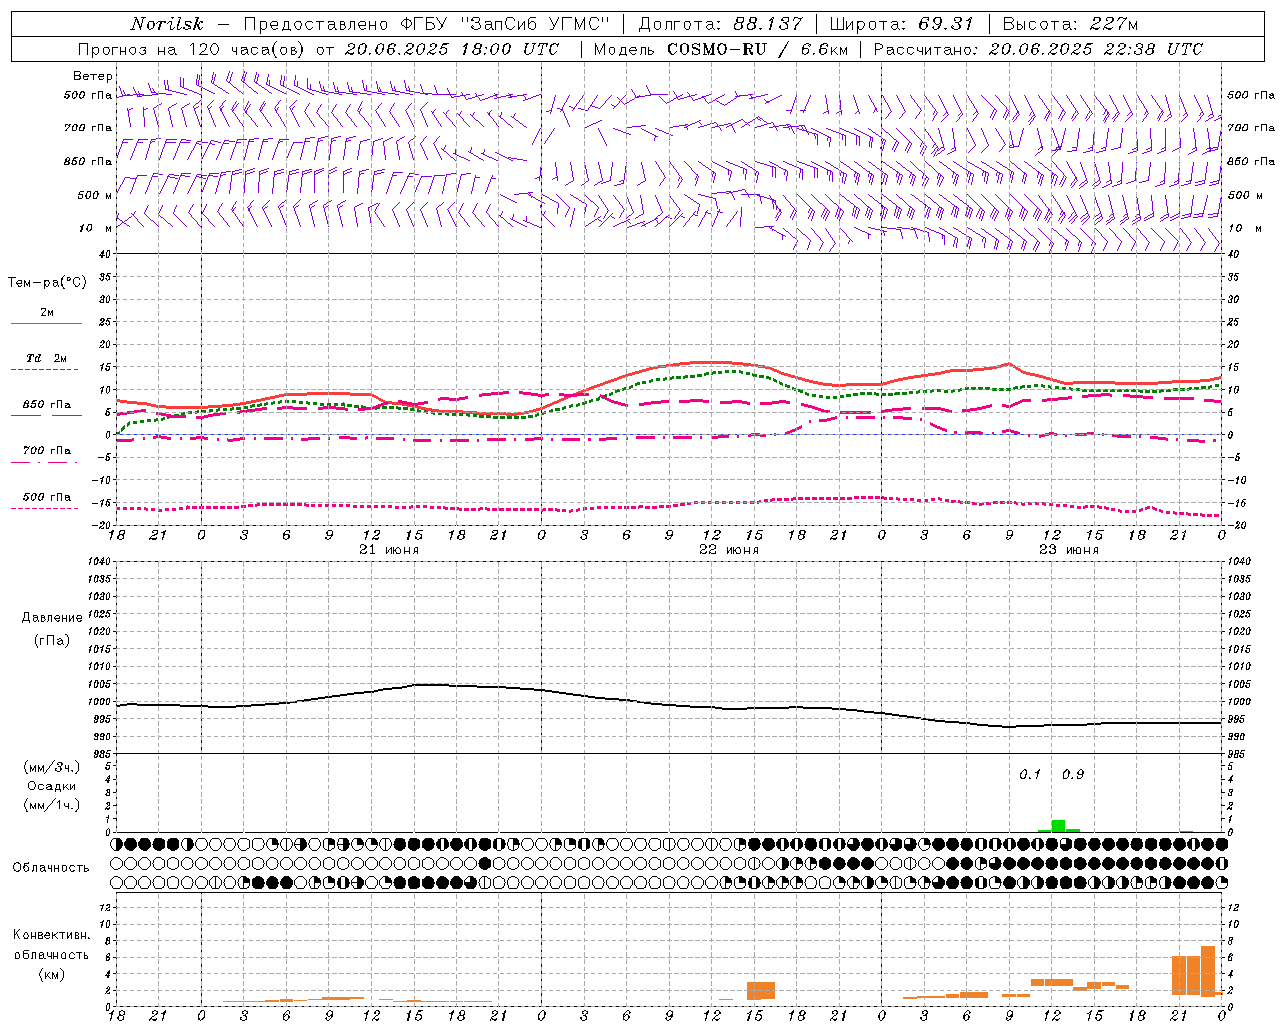Click the "Рассчитано: 20.06.2025 22:38 UTC" timestamp
1280x1024 pixels.
tap(1038, 49)
